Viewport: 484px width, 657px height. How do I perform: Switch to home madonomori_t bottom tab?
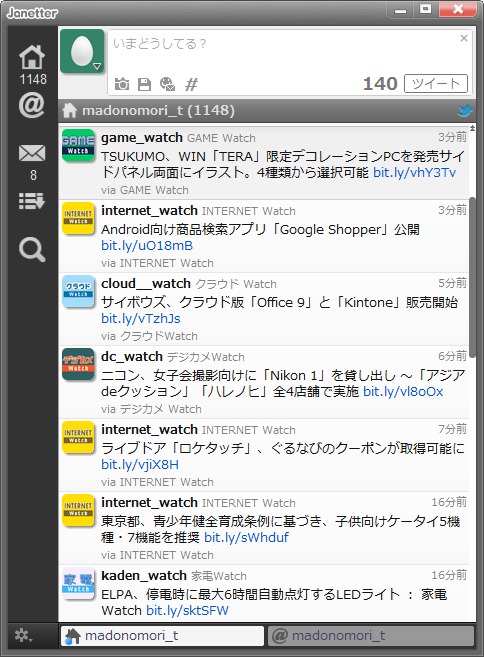point(162,636)
